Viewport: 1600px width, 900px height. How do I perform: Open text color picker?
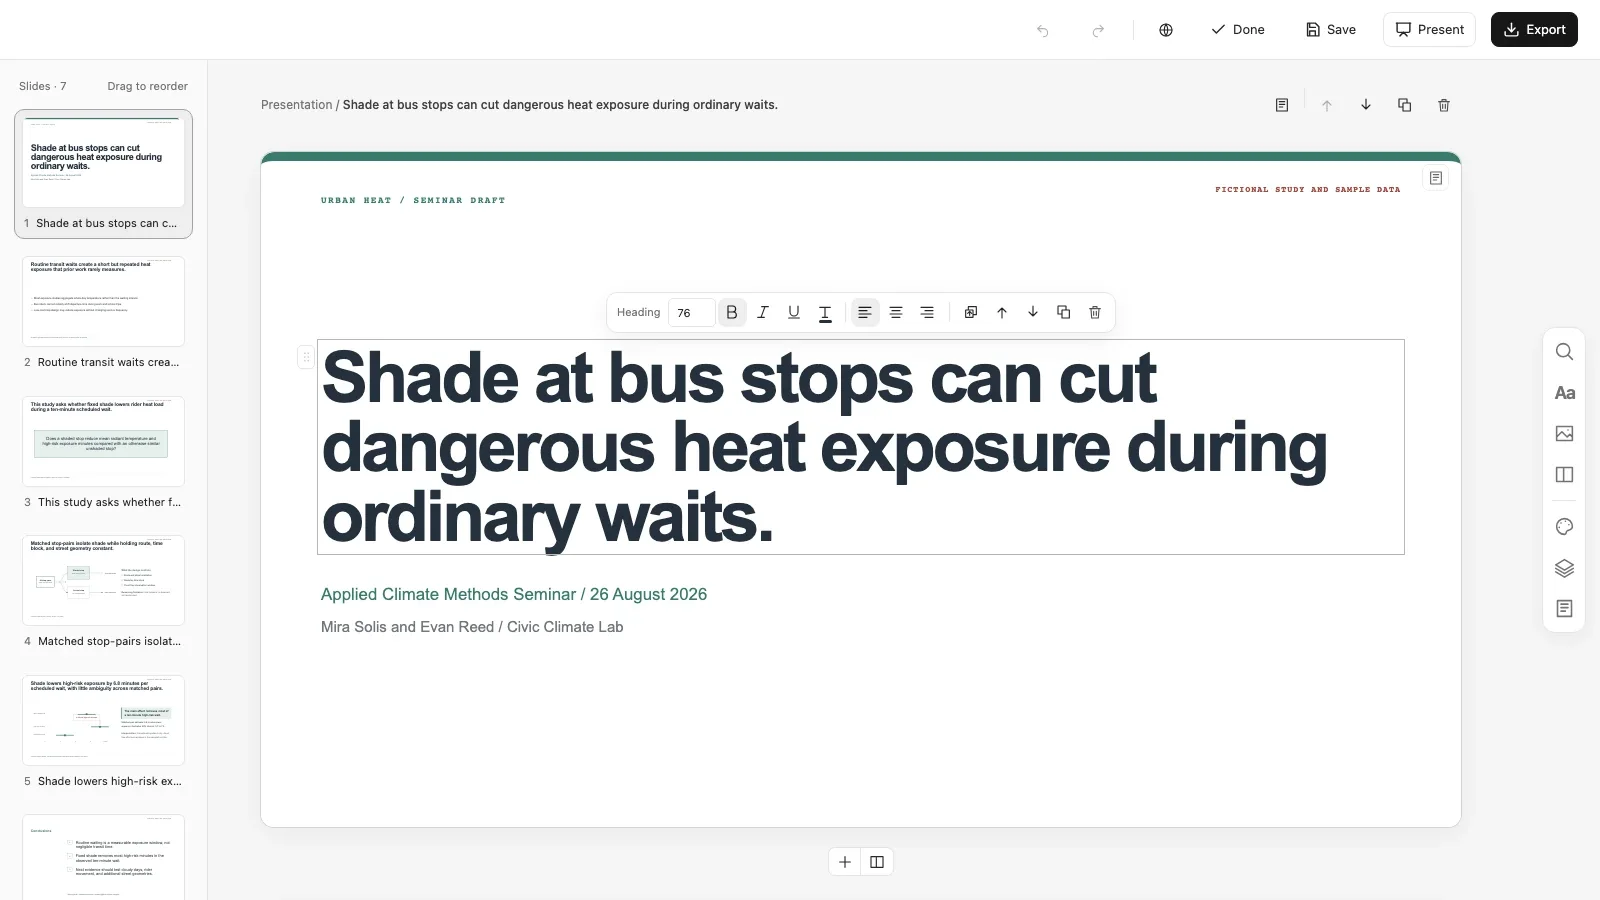click(x=825, y=313)
